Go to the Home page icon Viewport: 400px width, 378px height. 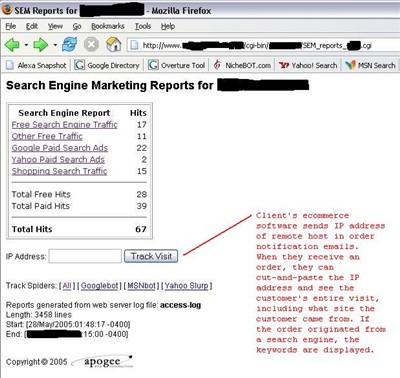click(113, 44)
